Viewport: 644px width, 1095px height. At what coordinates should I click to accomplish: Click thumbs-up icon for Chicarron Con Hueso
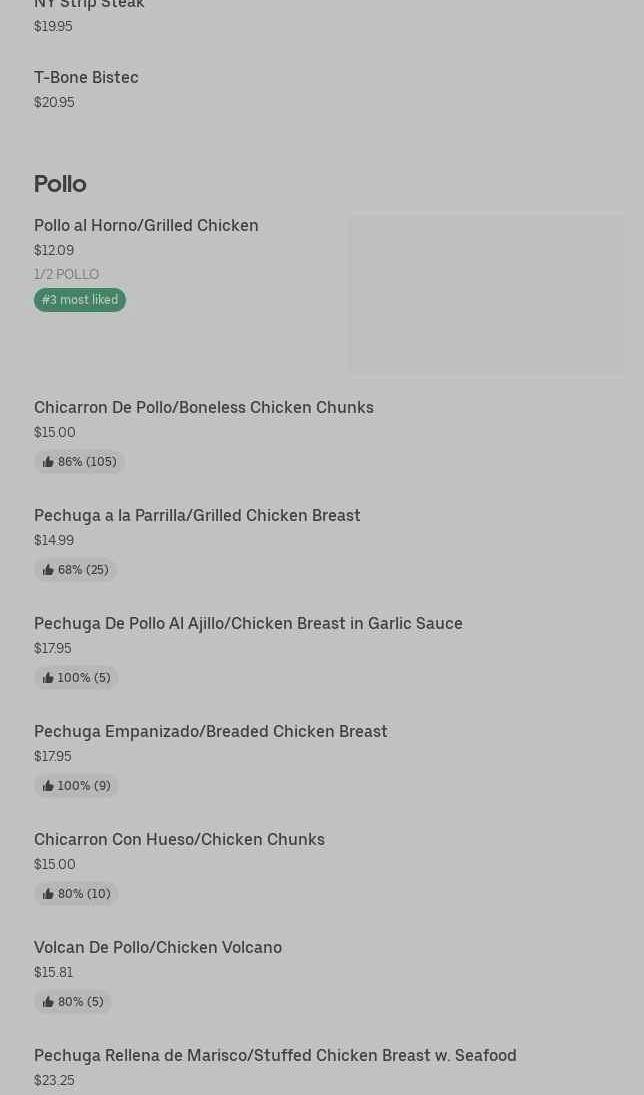pyautogui.click(x=48, y=894)
